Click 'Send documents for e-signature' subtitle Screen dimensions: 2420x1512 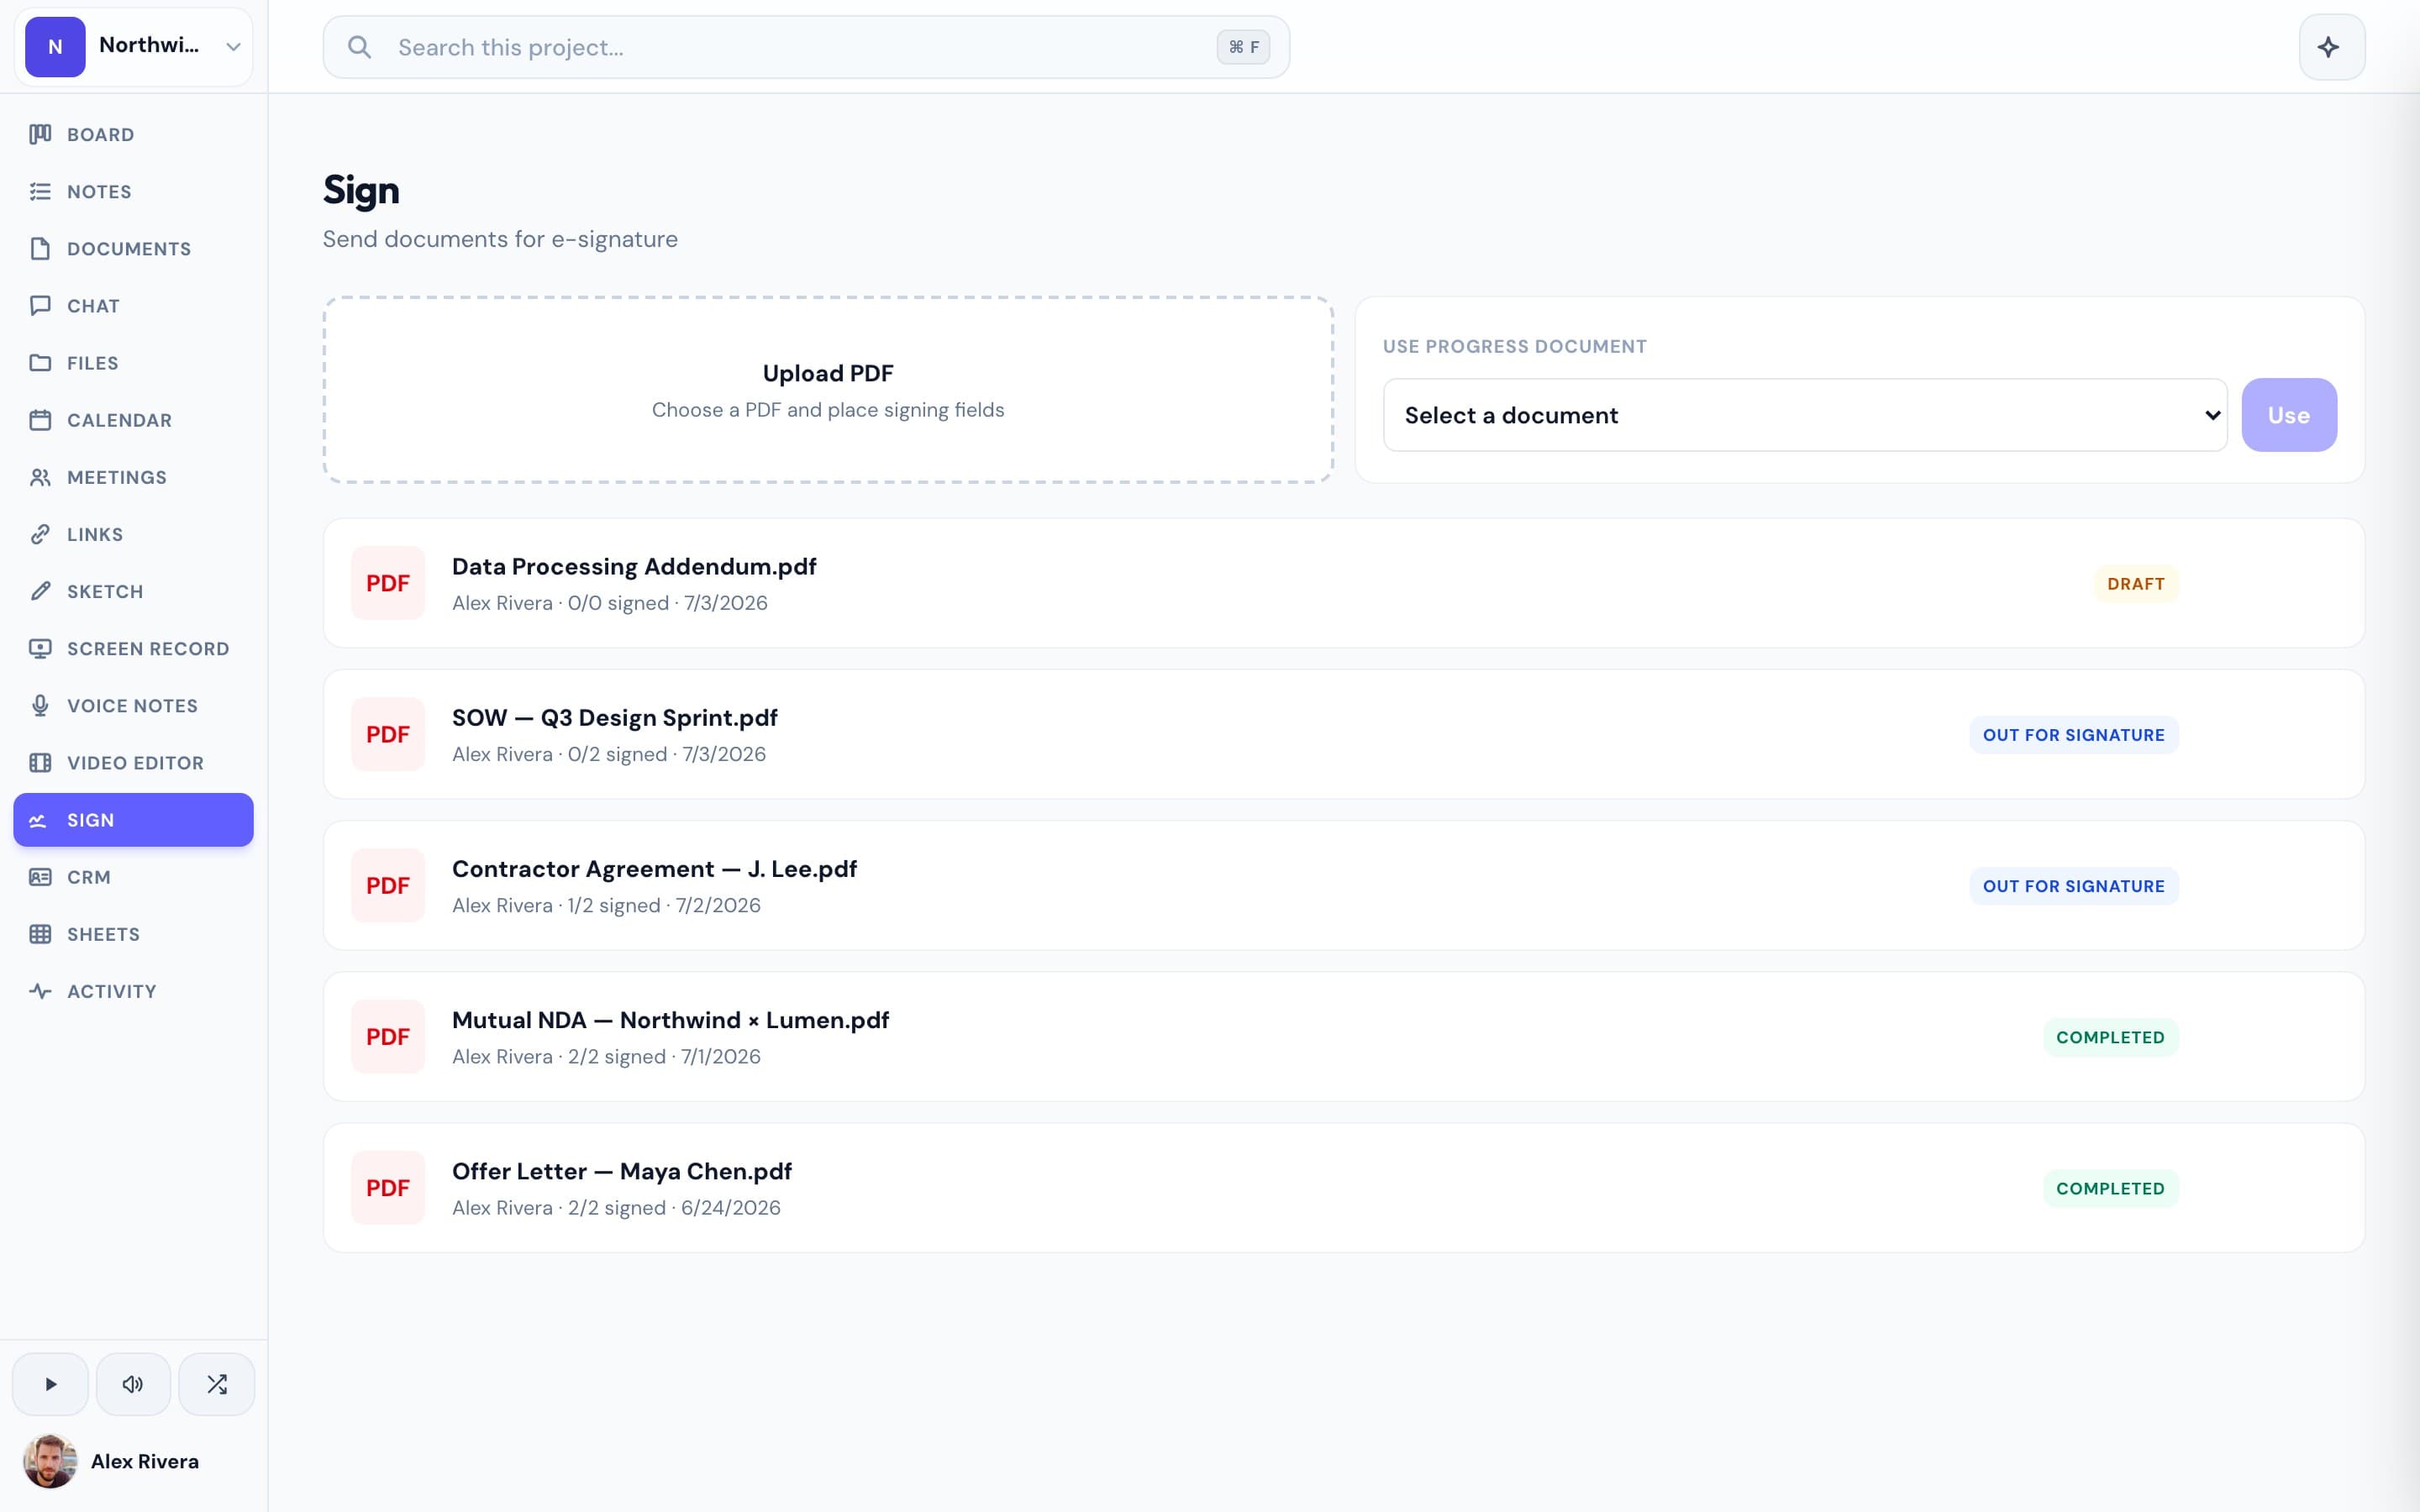pos(500,239)
